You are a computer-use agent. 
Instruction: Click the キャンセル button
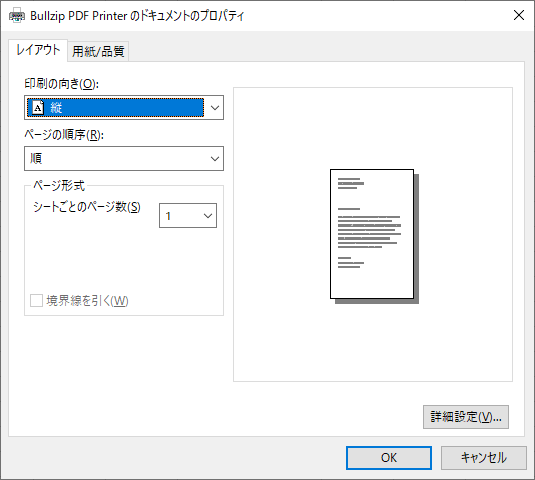click(x=483, y=458)
